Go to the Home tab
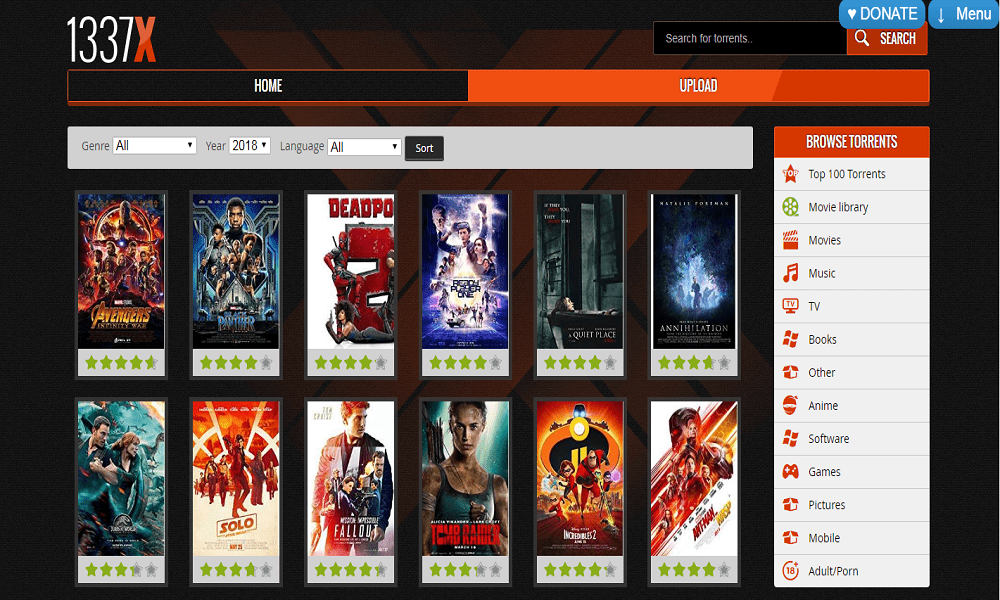Viewport: 1000px width, 600px height. [268, 85]
